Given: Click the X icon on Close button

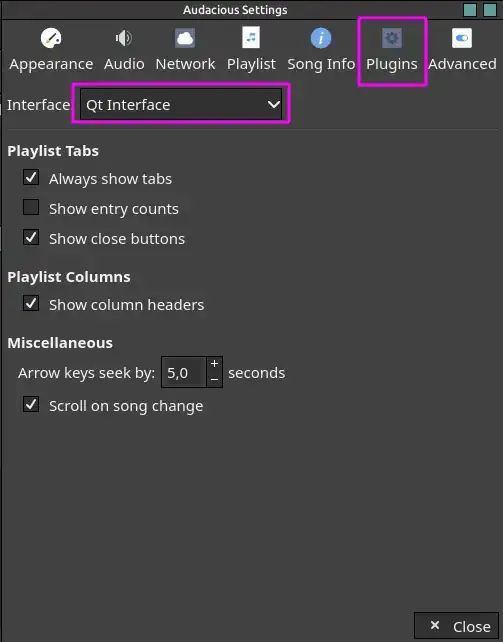Looking at the screenshot, I should point(435,625).
